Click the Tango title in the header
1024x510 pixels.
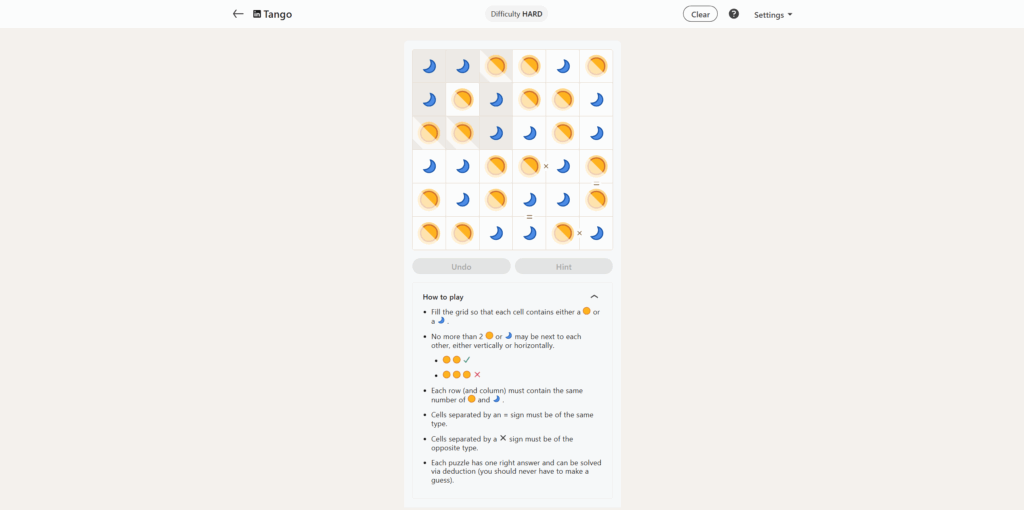[x=278, y=14]
